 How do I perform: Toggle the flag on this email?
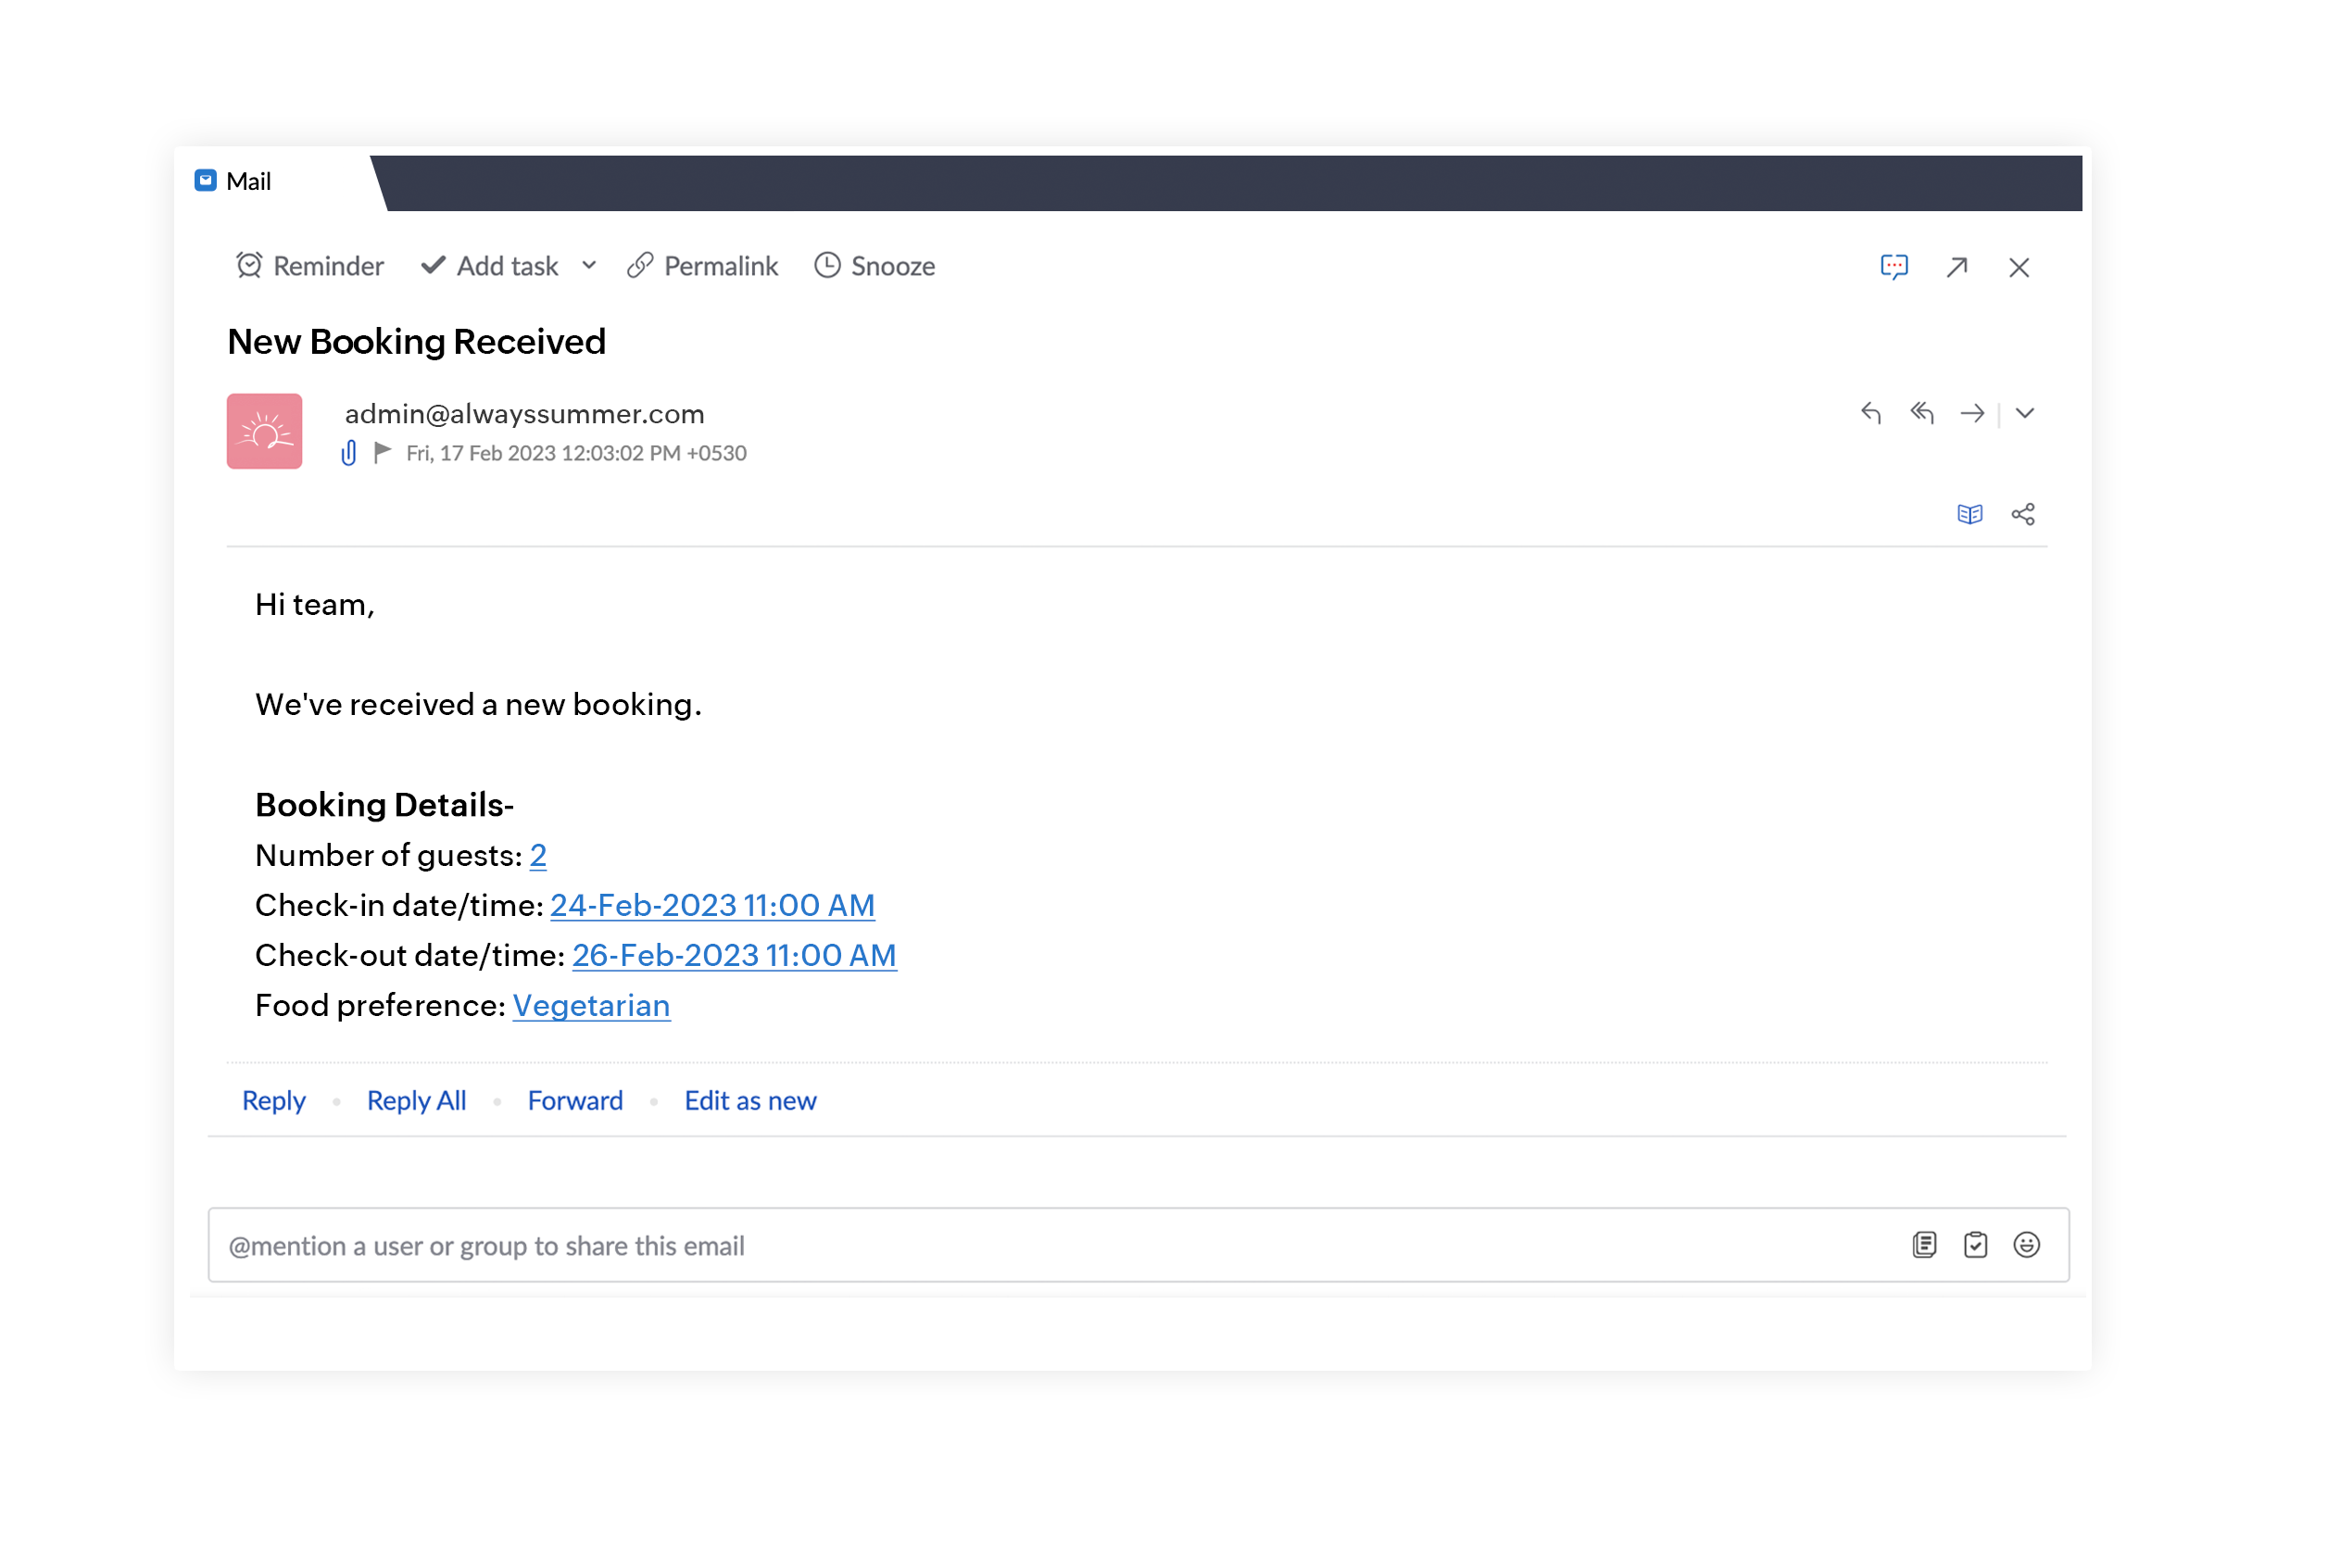click(382, 453)
